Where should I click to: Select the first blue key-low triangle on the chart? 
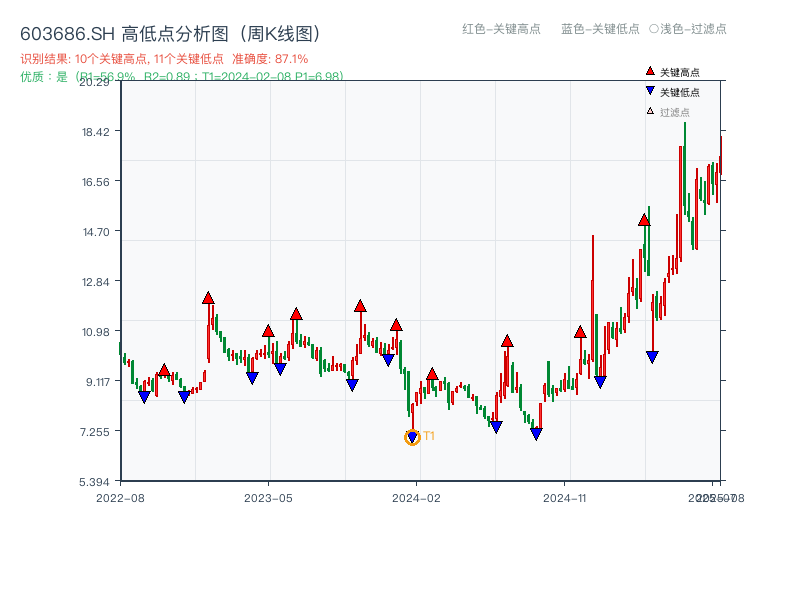(144, 397)
